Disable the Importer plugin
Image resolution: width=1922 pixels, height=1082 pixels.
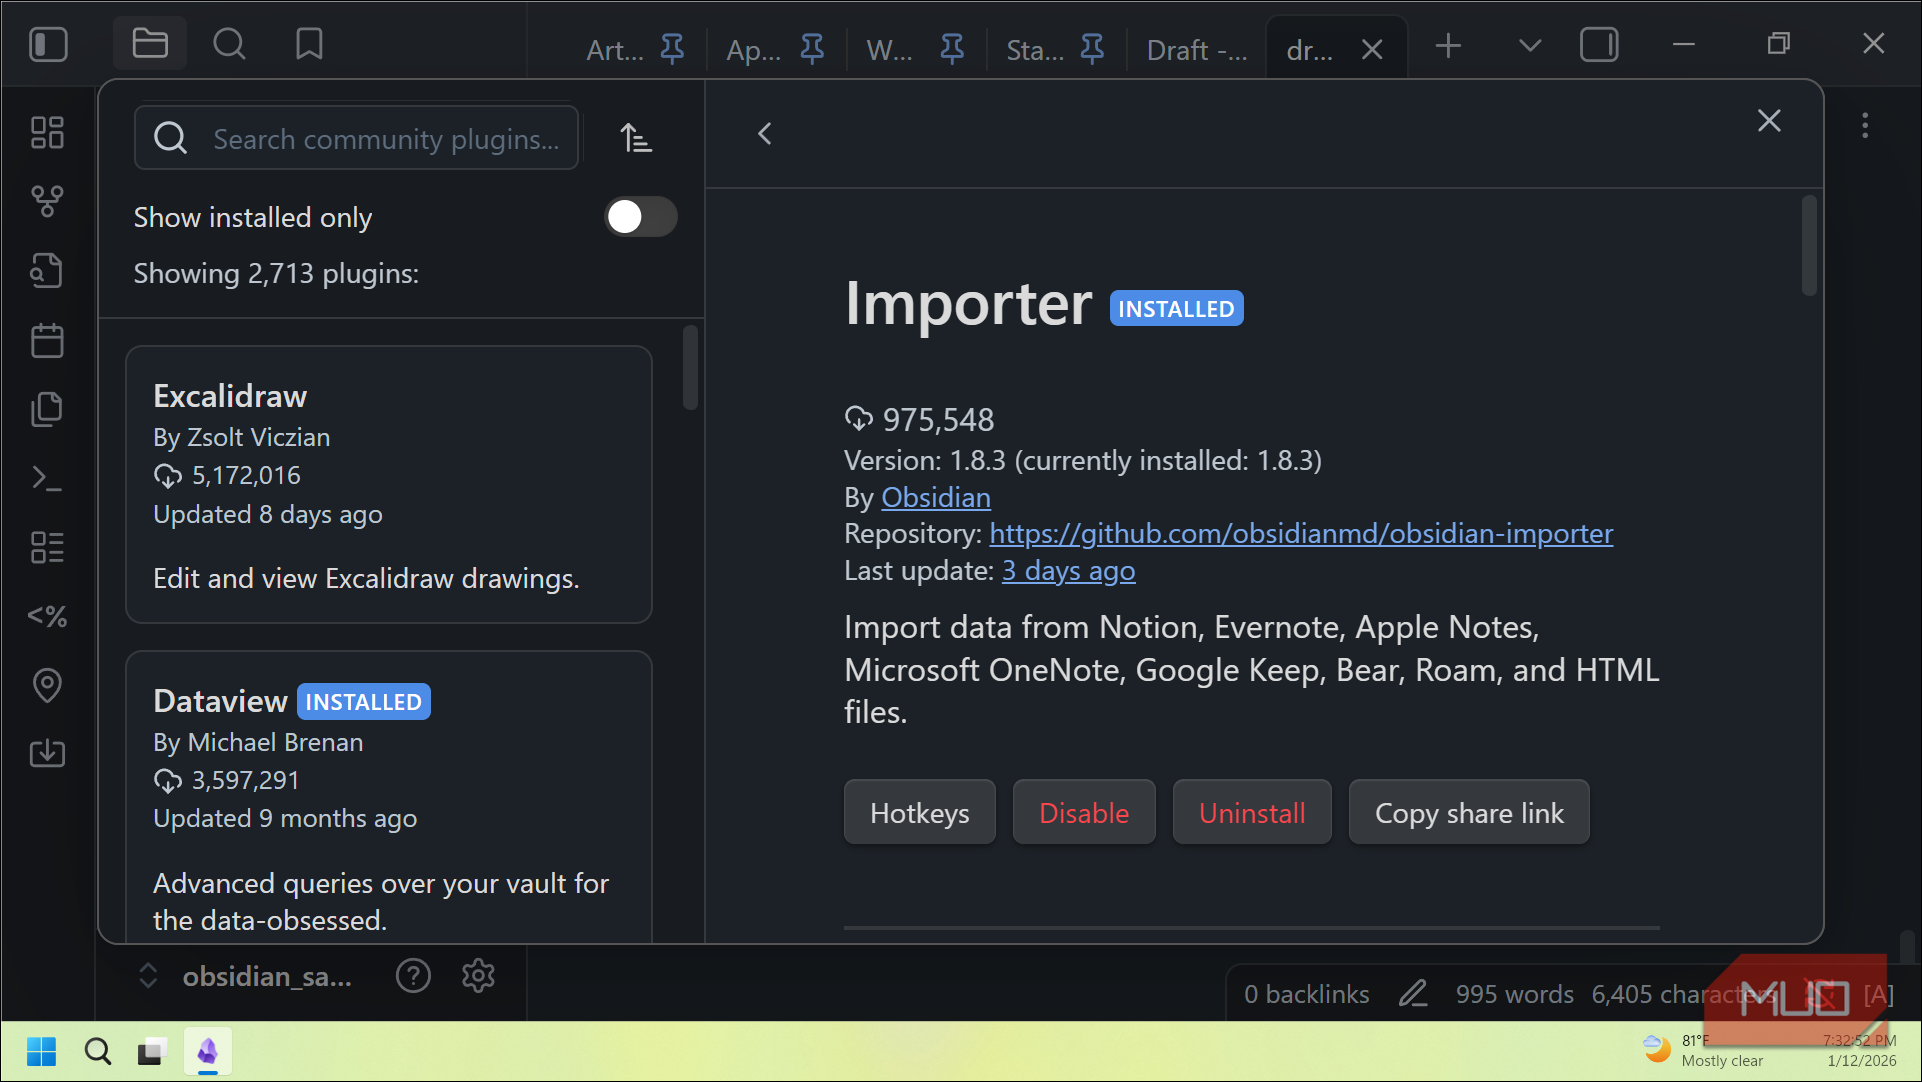[x=1084, y=812]
